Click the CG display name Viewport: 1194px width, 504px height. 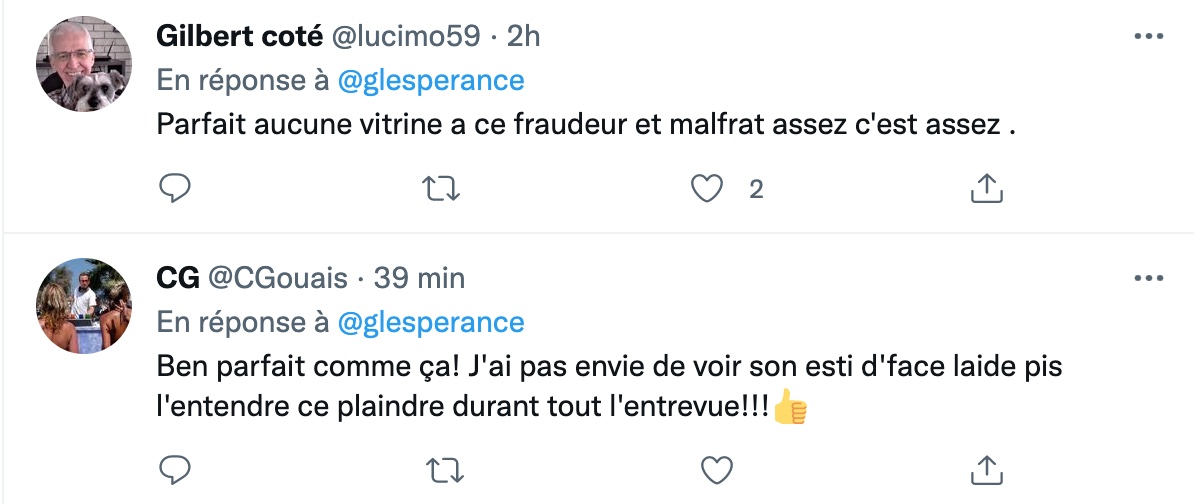click(x=178, y=277)
